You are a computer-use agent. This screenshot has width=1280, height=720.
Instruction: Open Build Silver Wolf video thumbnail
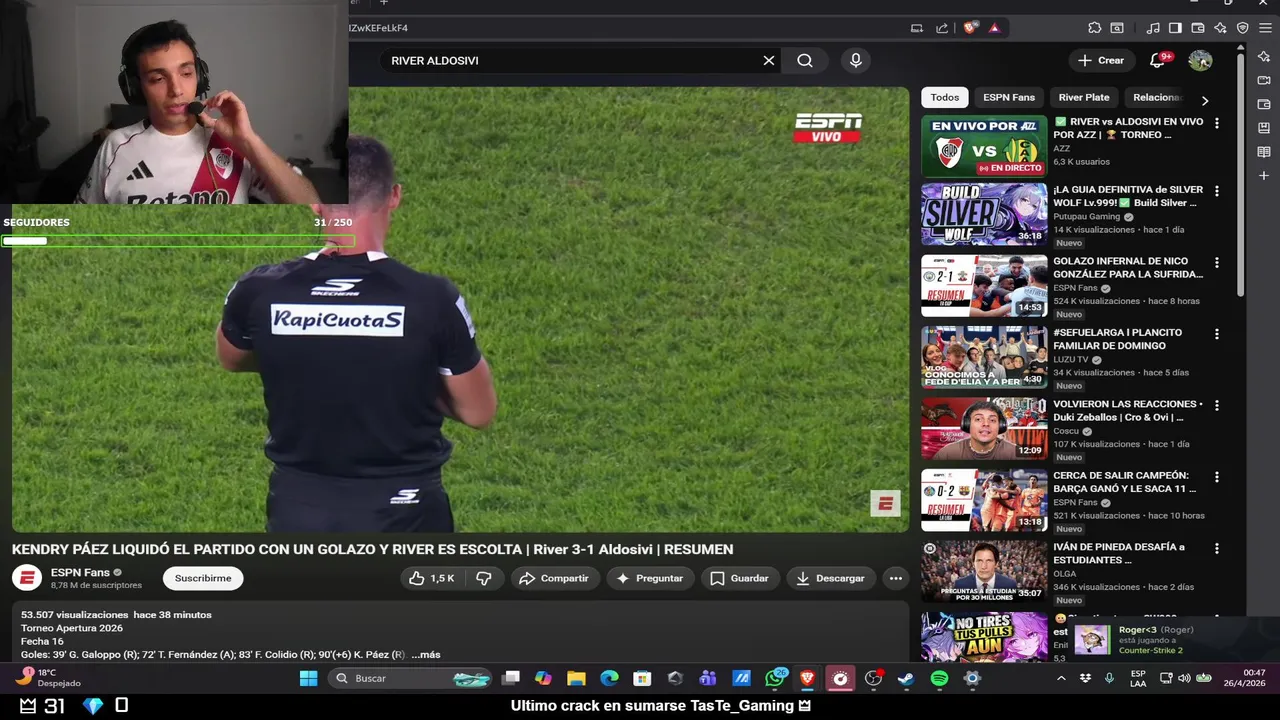tap(984, 214)
